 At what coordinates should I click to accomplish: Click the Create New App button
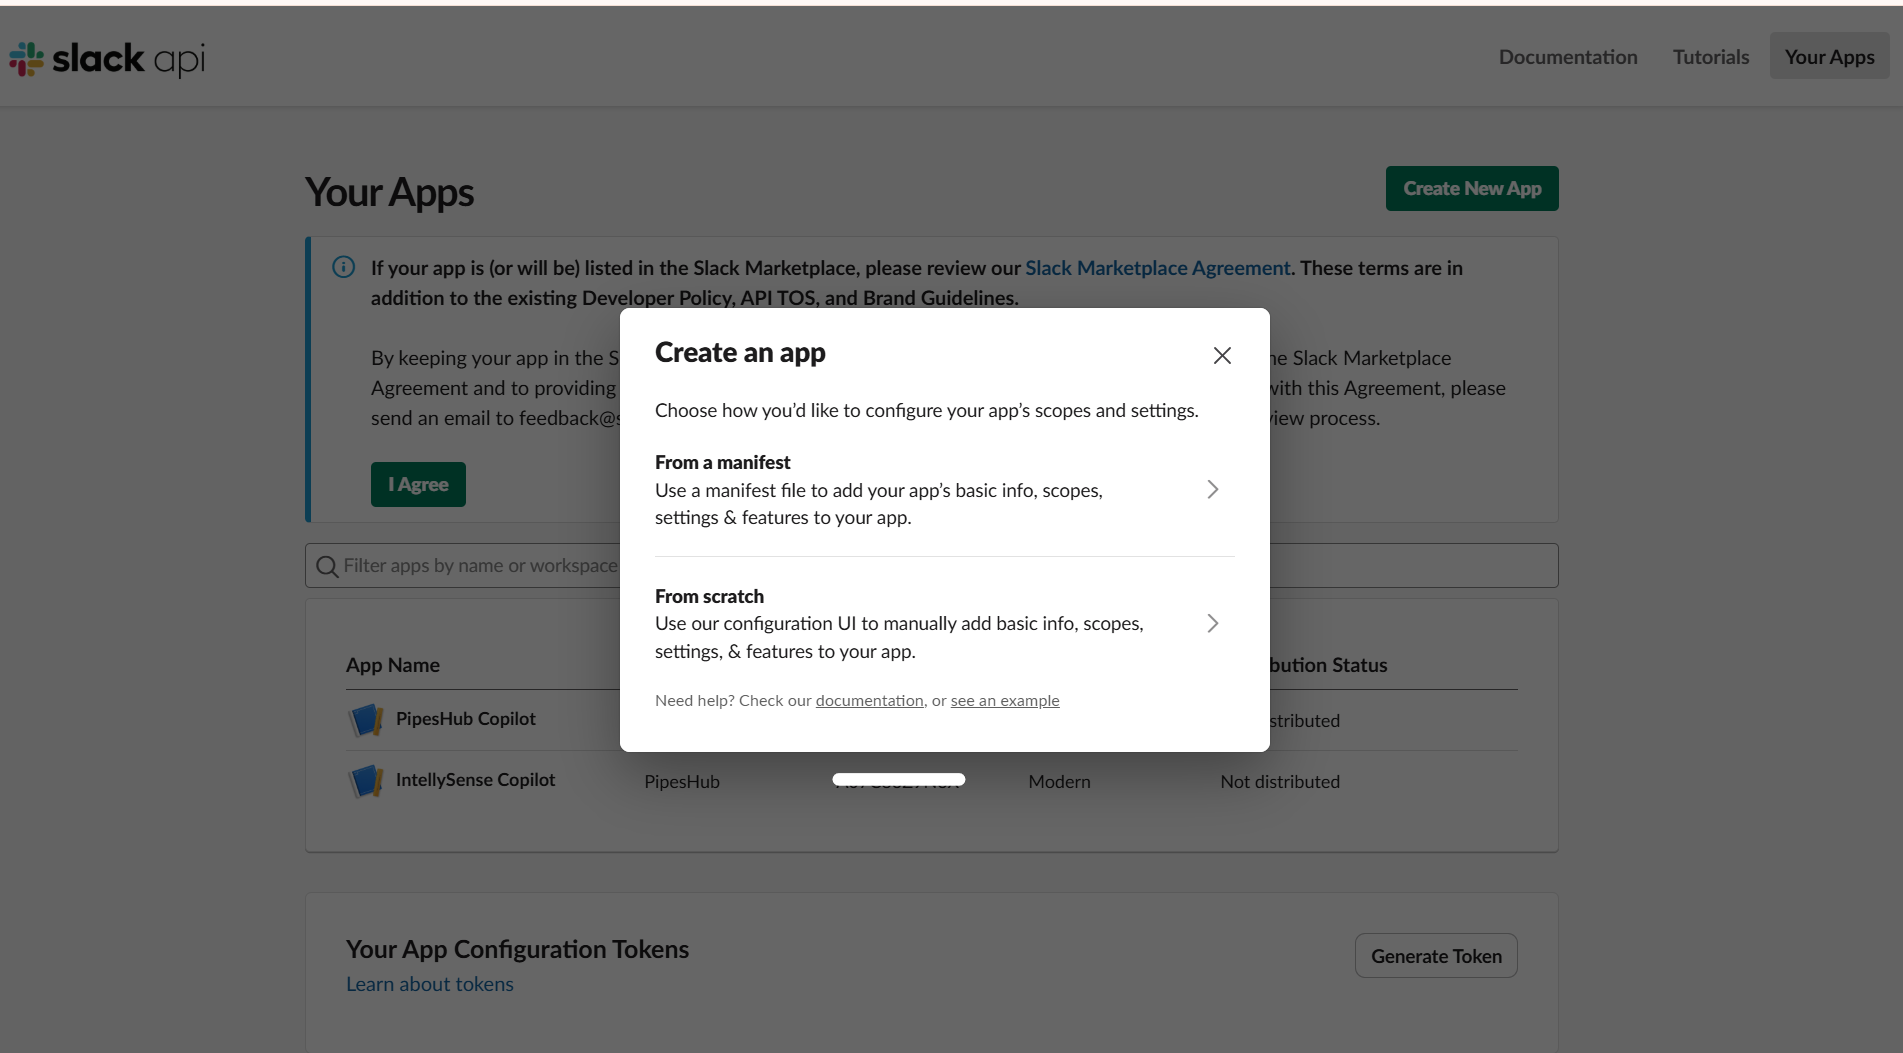(1471, 188)
